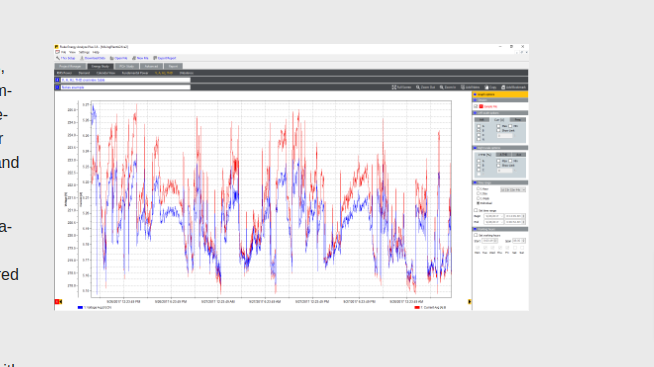Screen dimensions: 654x367
Task: Click the red Sample File color swatch
Action: point(481,106)
